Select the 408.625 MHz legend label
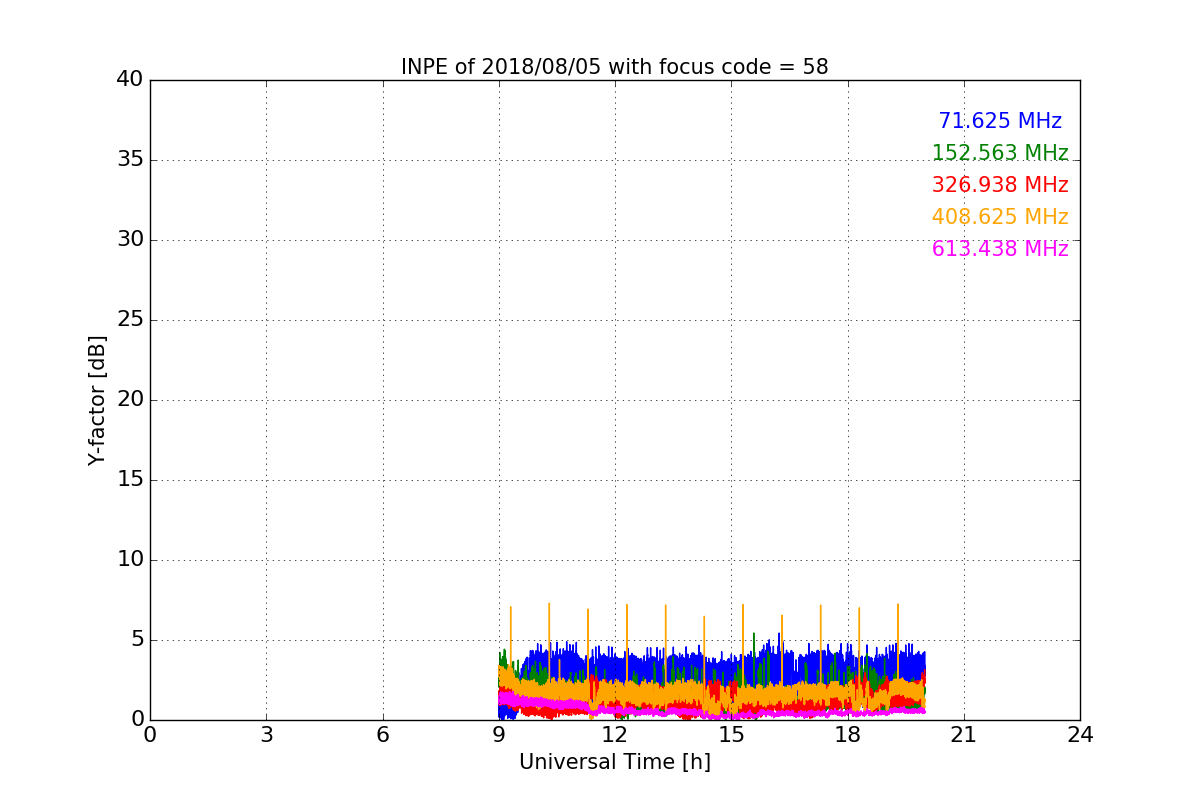Image resolution: width=1200 pixels, height=800 pixels. pos(1000,217)
